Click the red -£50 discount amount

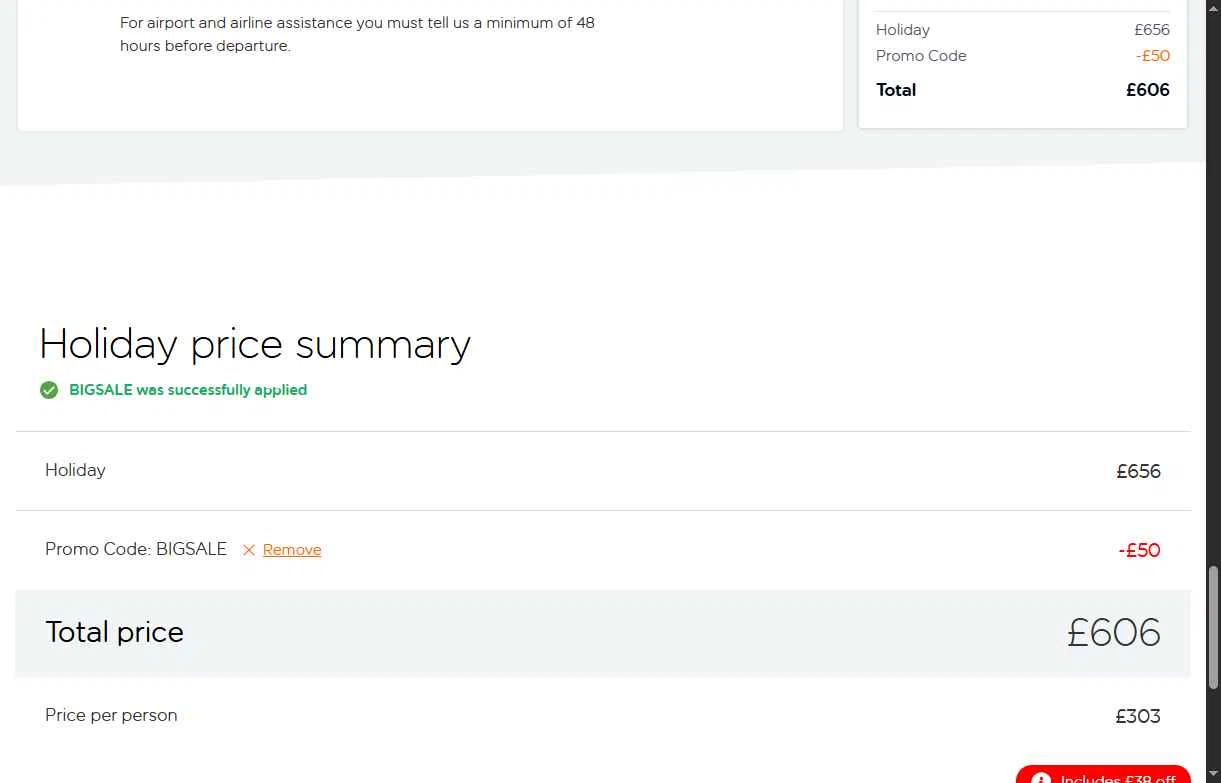[x=1139, y=550]
